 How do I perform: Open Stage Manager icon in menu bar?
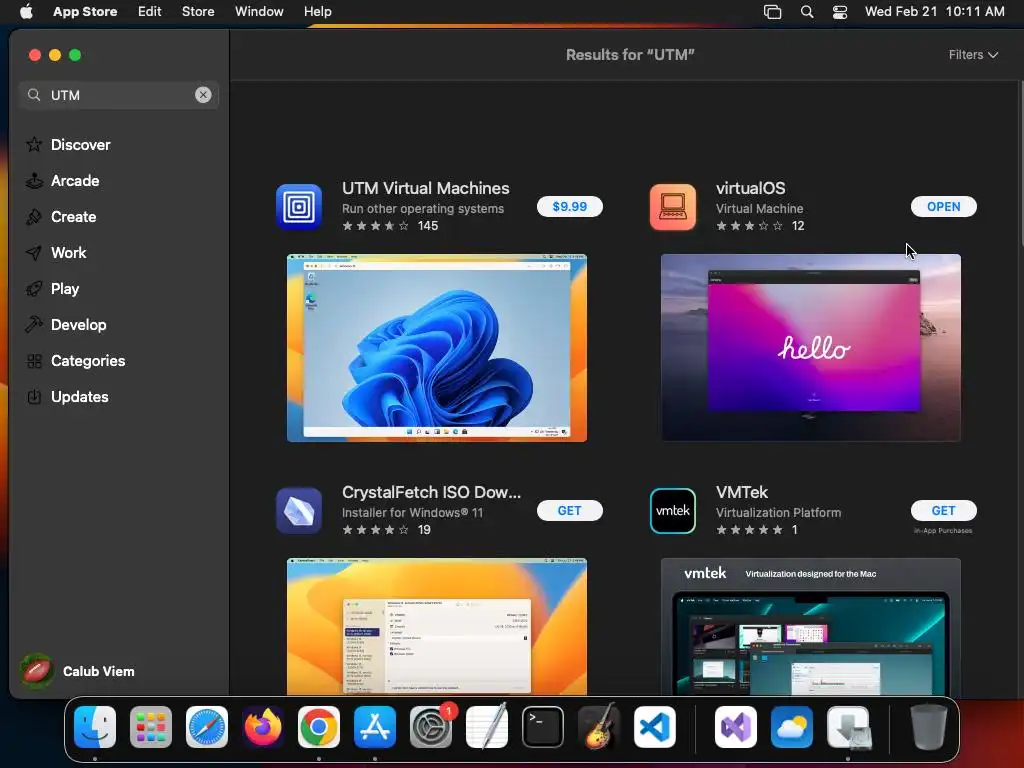tap(772, 11)
